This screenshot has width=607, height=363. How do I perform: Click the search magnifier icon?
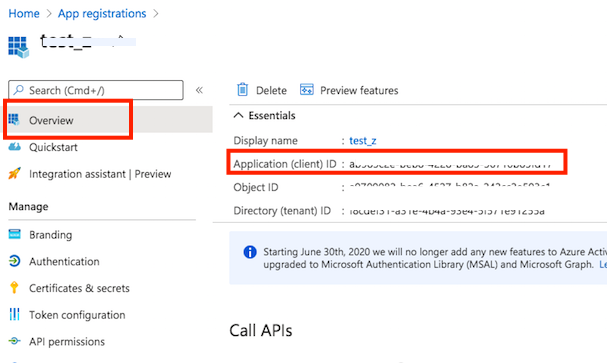click(x=18, y=90)
